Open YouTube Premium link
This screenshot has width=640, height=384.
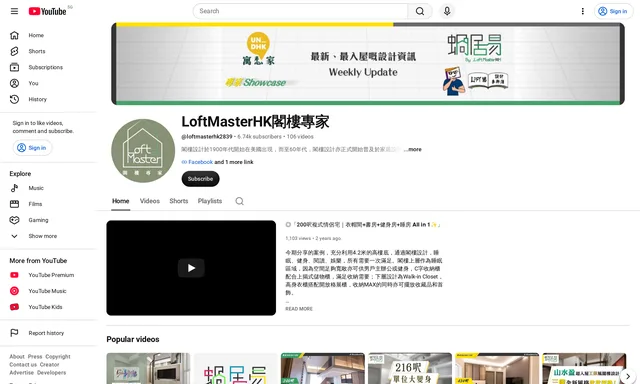coord(48,275)
